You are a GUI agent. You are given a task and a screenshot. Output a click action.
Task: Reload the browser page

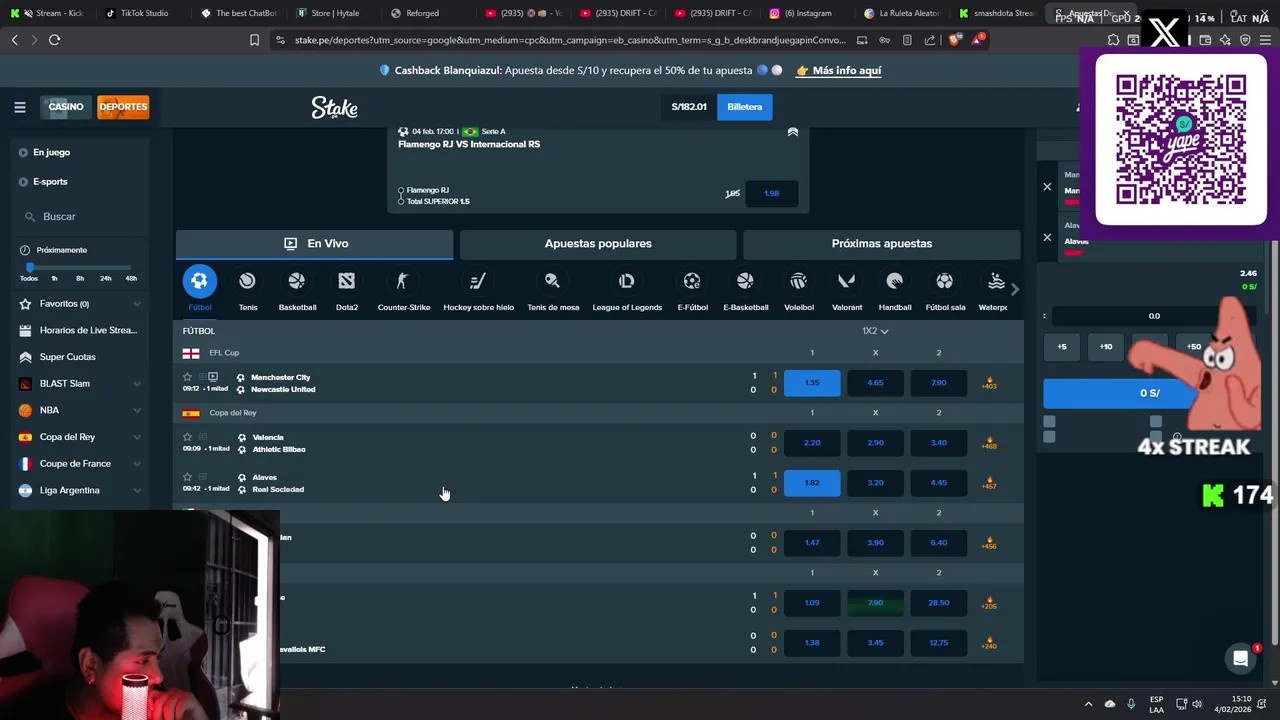[x=54, y=40]
